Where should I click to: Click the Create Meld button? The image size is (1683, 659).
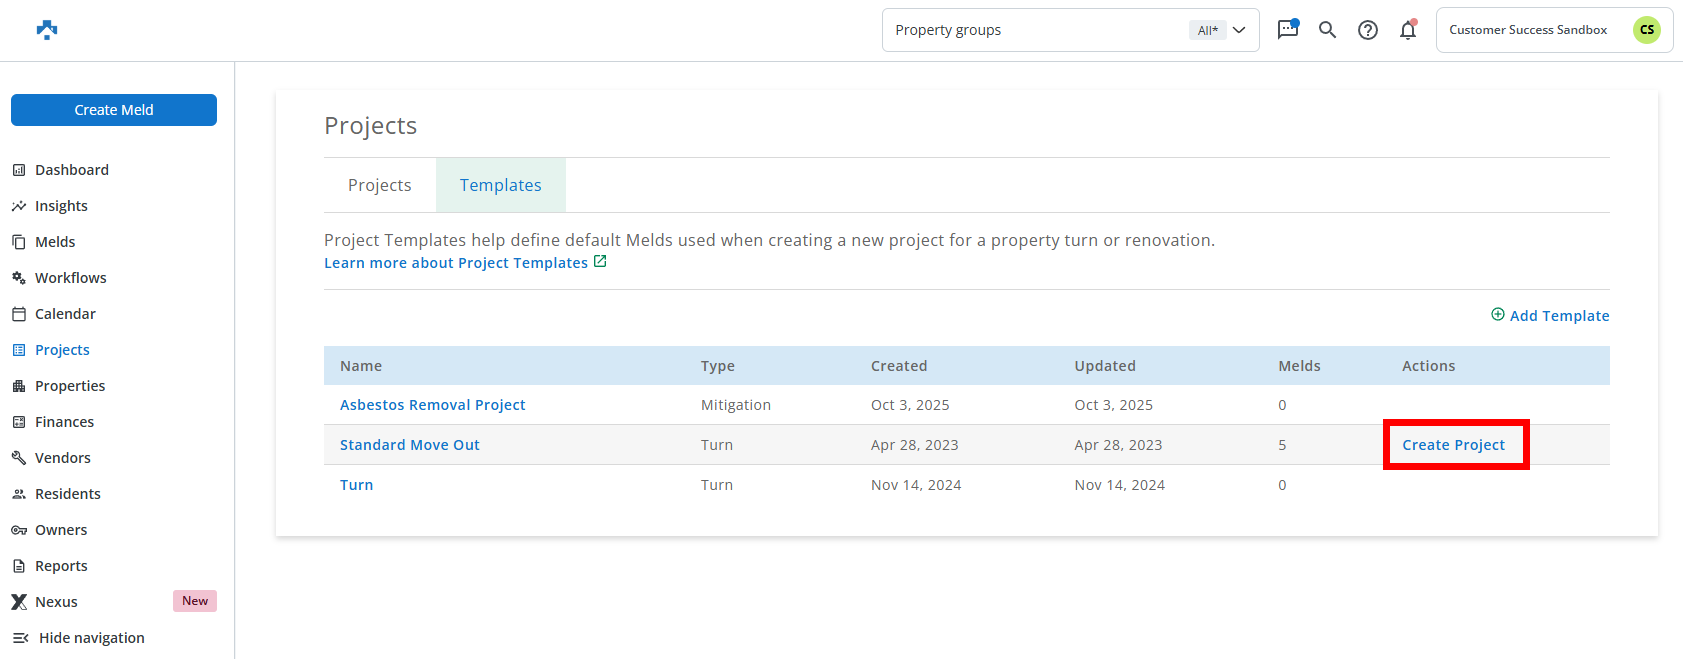114,110
